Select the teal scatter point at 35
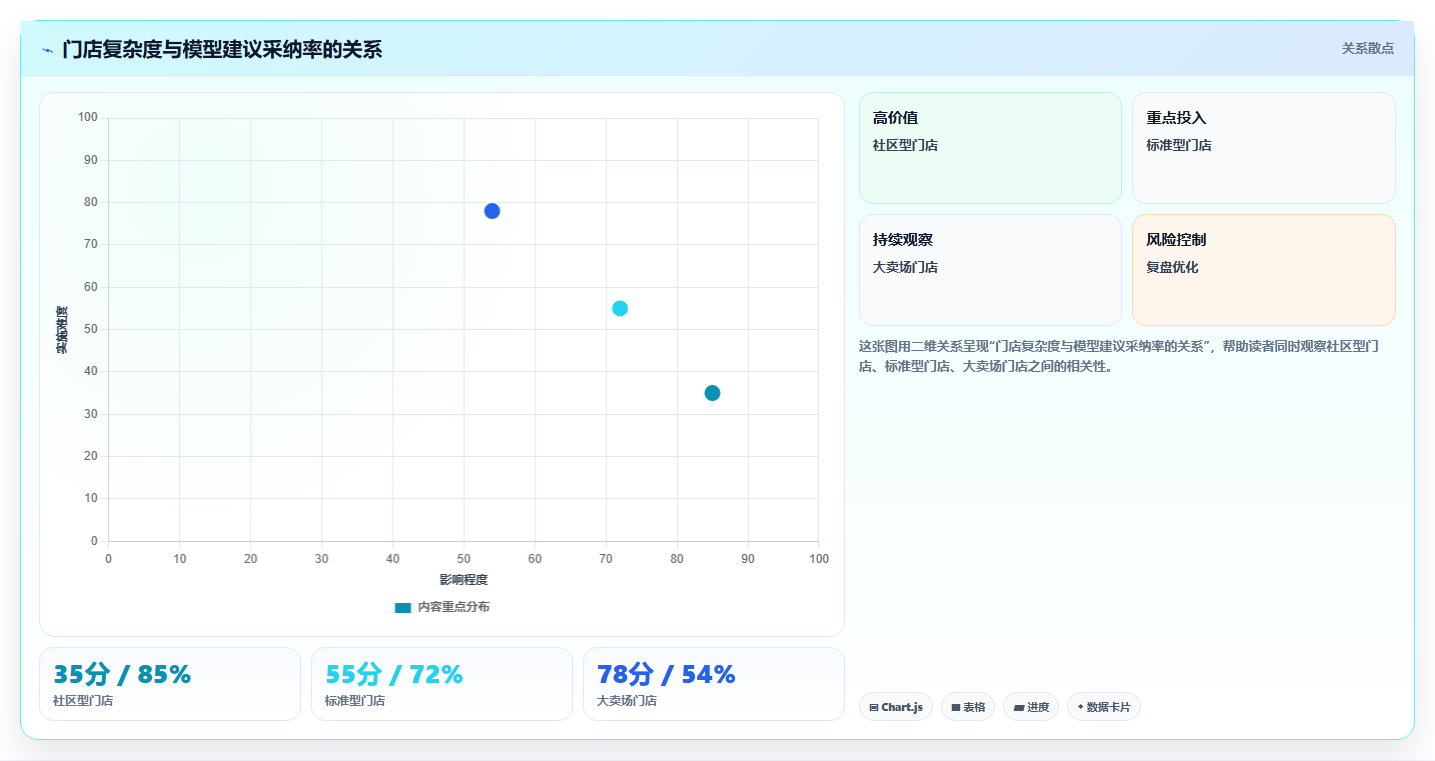This screenshot has width=1435, height=761. [712, 393]
